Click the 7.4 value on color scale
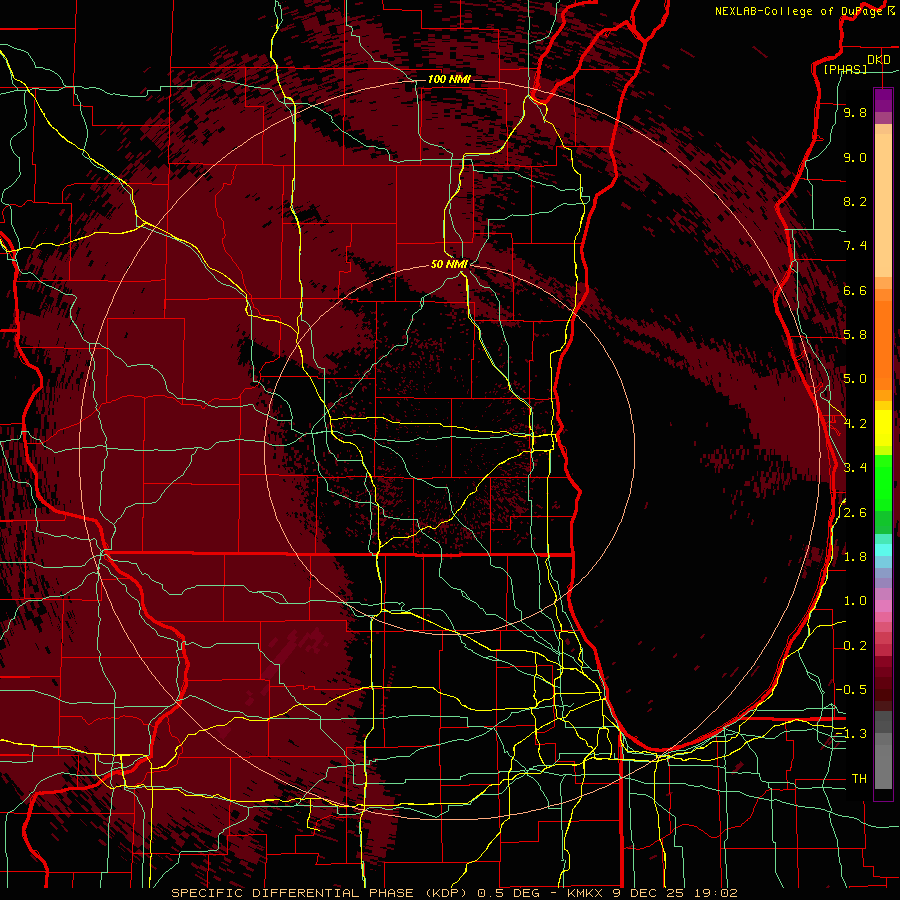Viewport: 900px width, 900px height. pyautogui.click(x=855, y=246)
